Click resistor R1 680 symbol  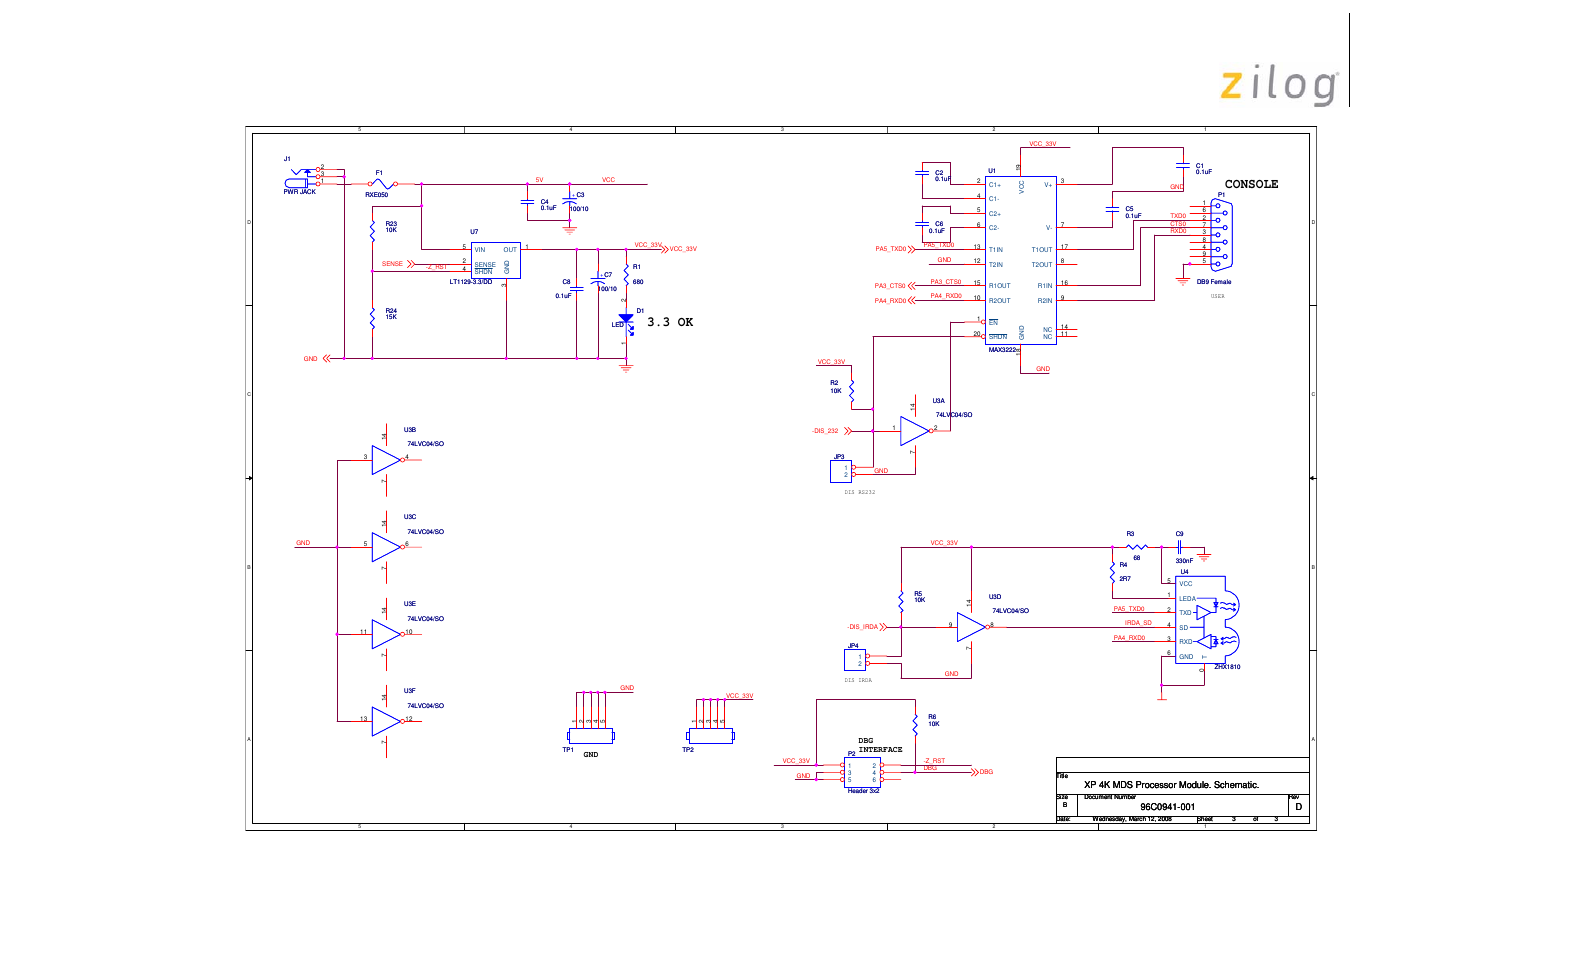pos(626,275)
